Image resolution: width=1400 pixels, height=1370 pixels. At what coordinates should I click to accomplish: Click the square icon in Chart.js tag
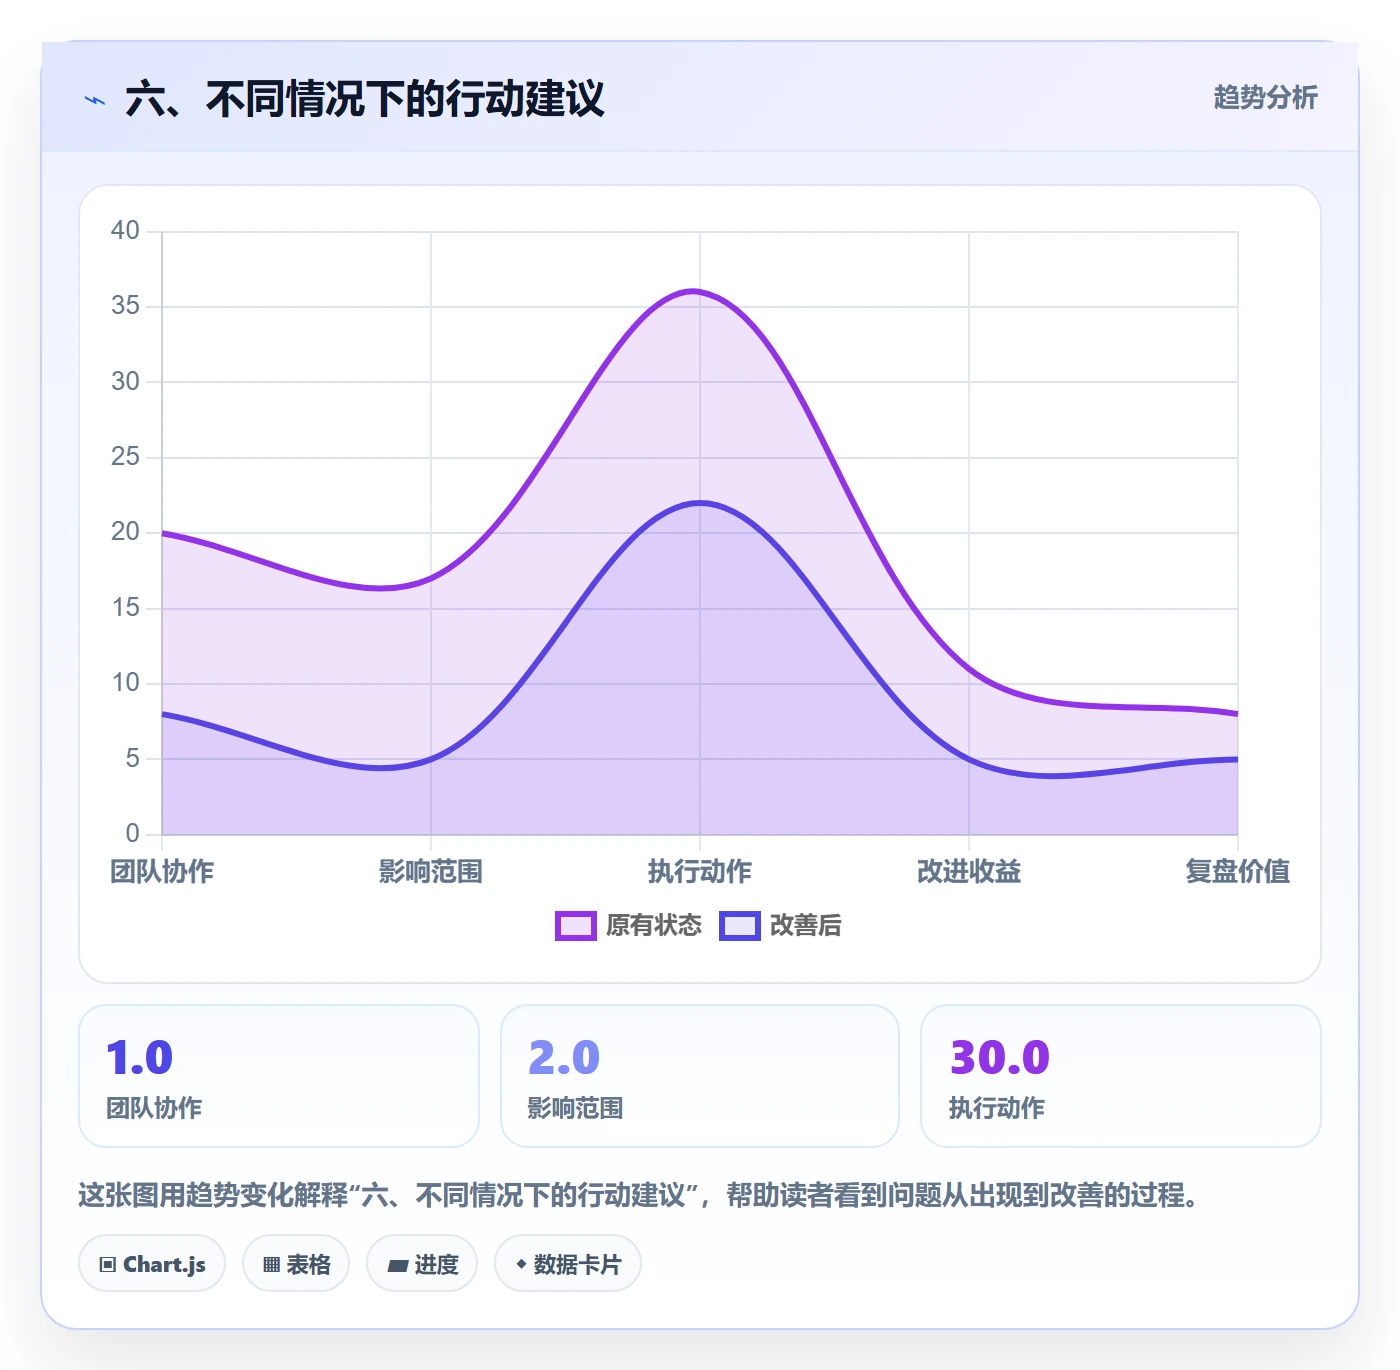click(108, 1265)
